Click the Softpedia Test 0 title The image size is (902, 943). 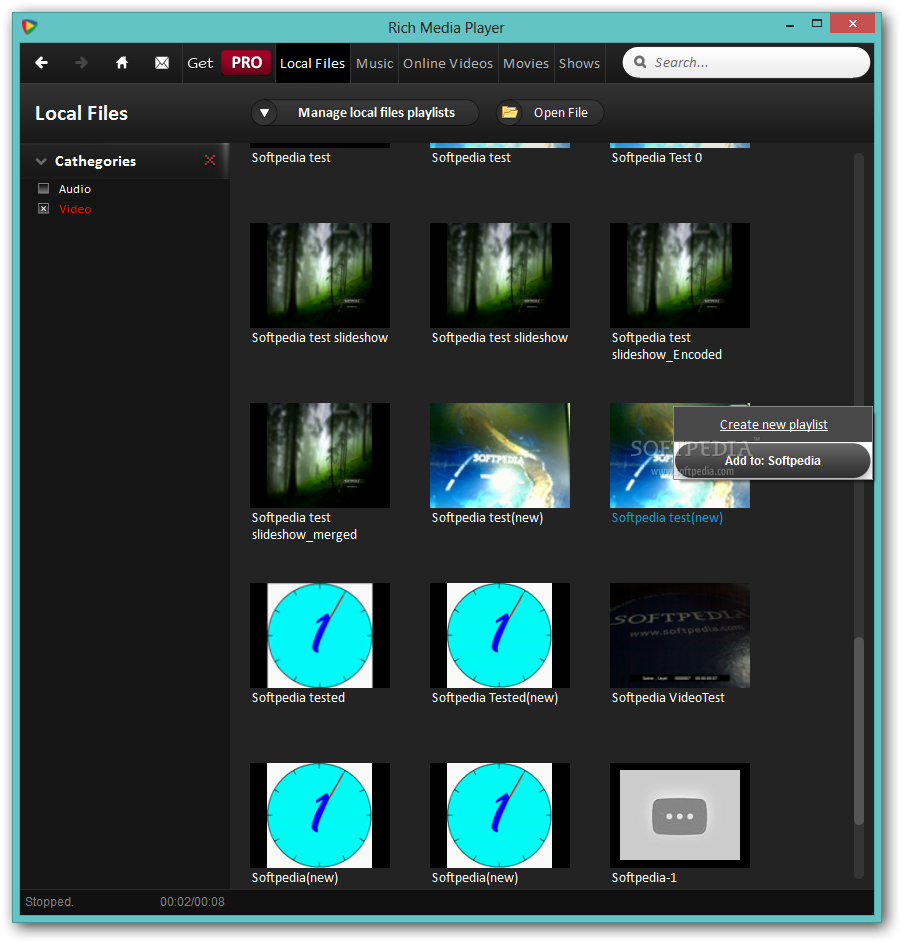[x=657, y=158]
